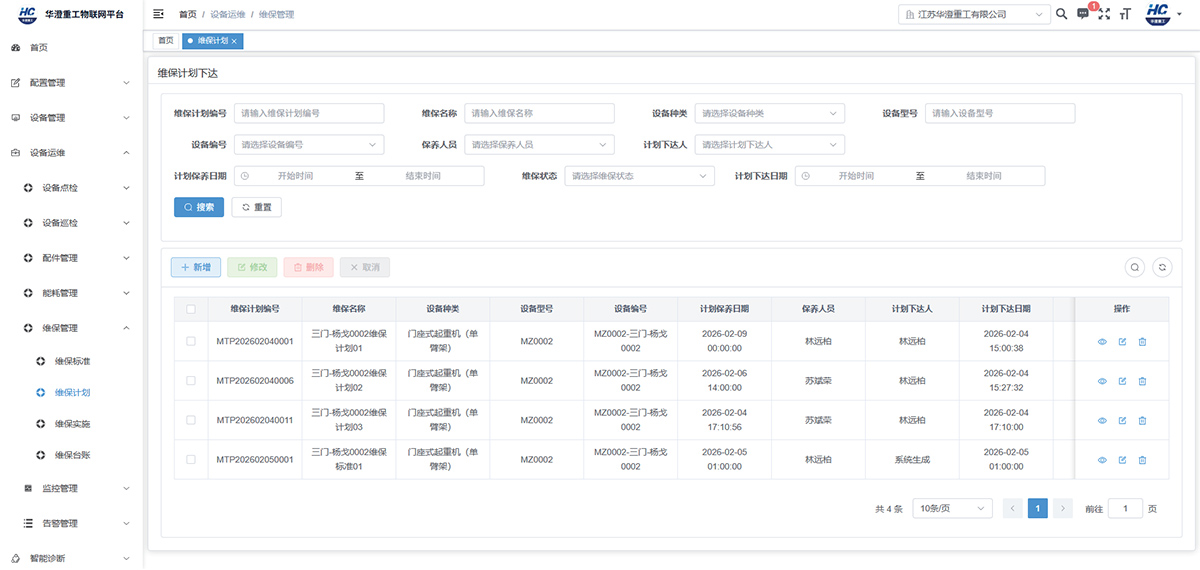1200x570 pixels.
Task: Open the 设备种类 dropdown
Action: (x=770, y=113)
